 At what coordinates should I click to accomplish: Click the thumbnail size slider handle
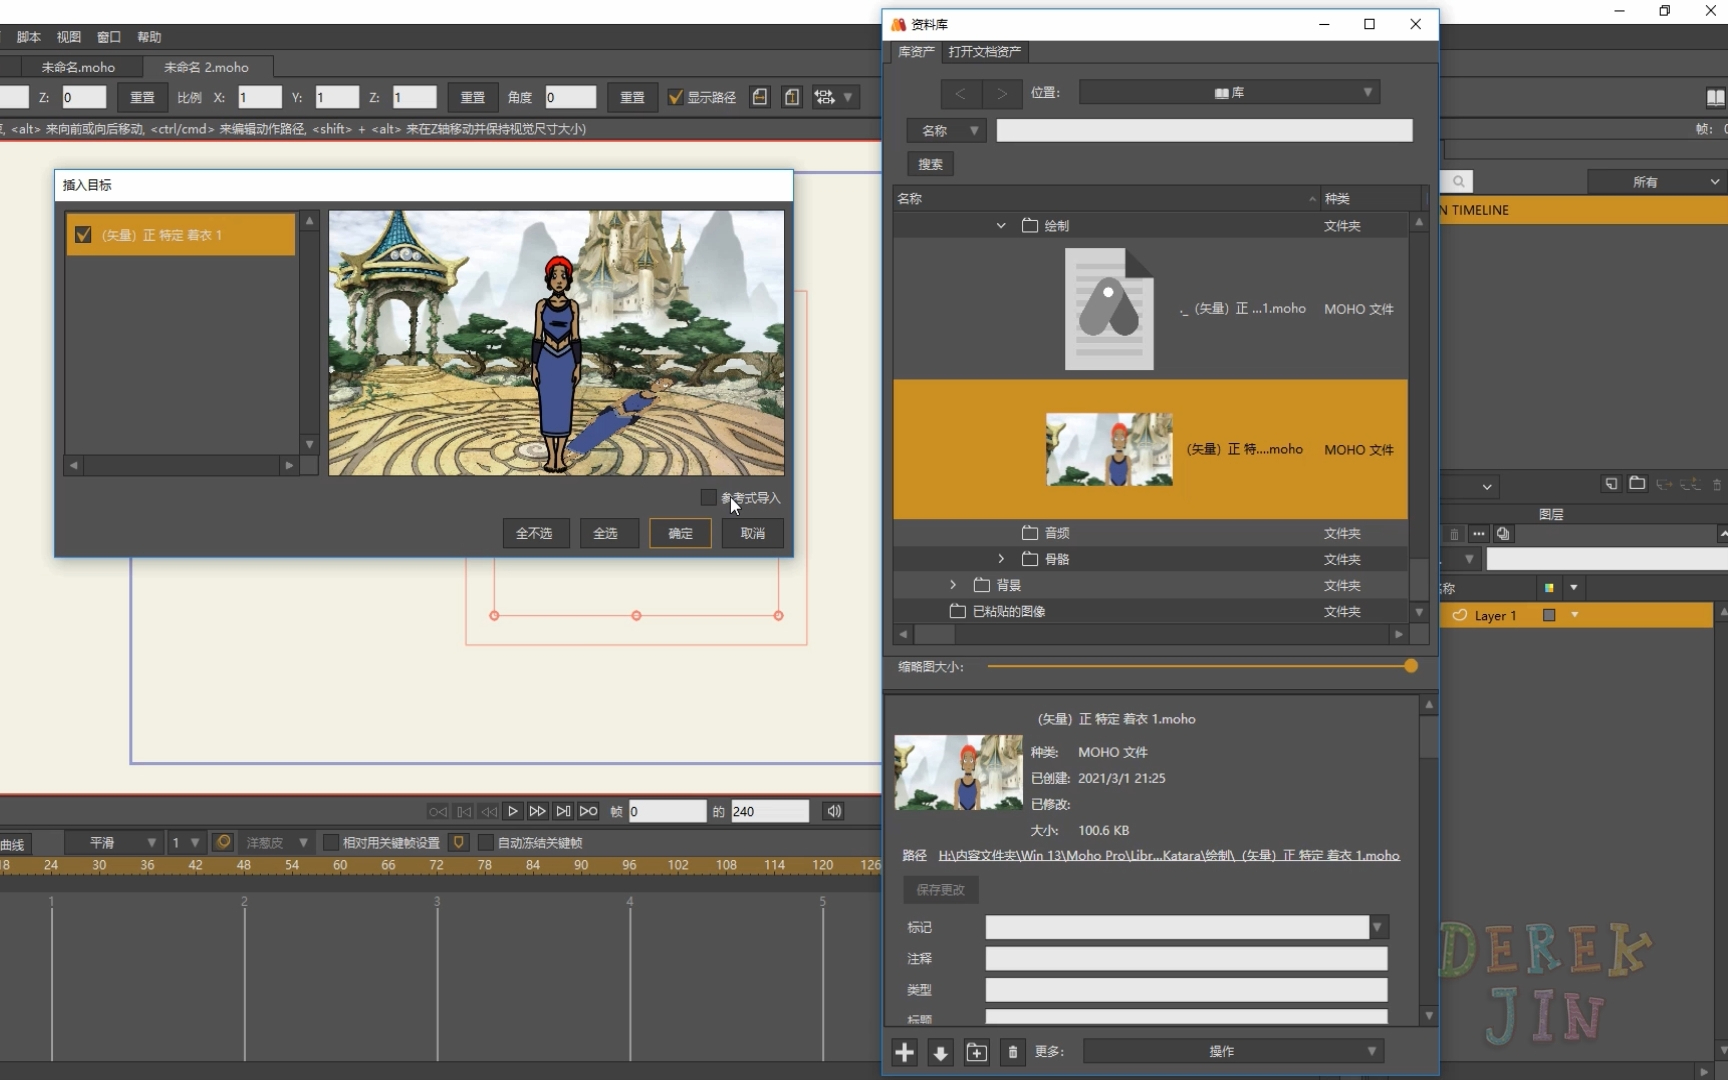tap(1410, 666)
